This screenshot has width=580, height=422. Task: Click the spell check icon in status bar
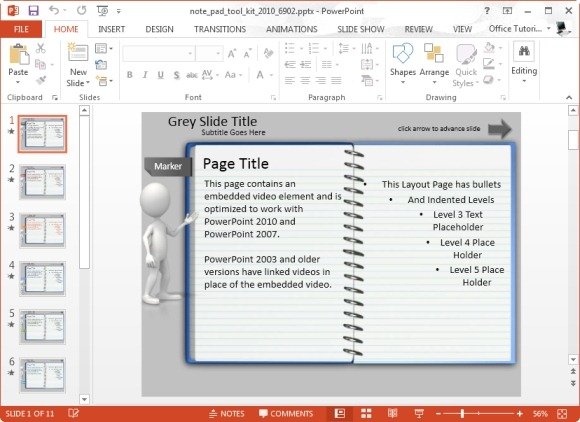tap(73, 413)
